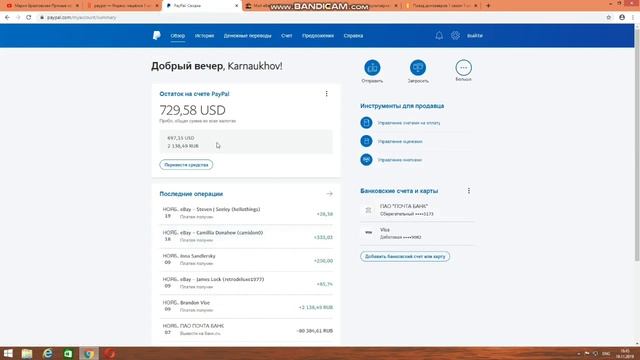Screen dimensions: 640x360
Task: Click the bank icon beside ПАО "ПОЧТА БАНК"
Action: (x=368, y=210)
